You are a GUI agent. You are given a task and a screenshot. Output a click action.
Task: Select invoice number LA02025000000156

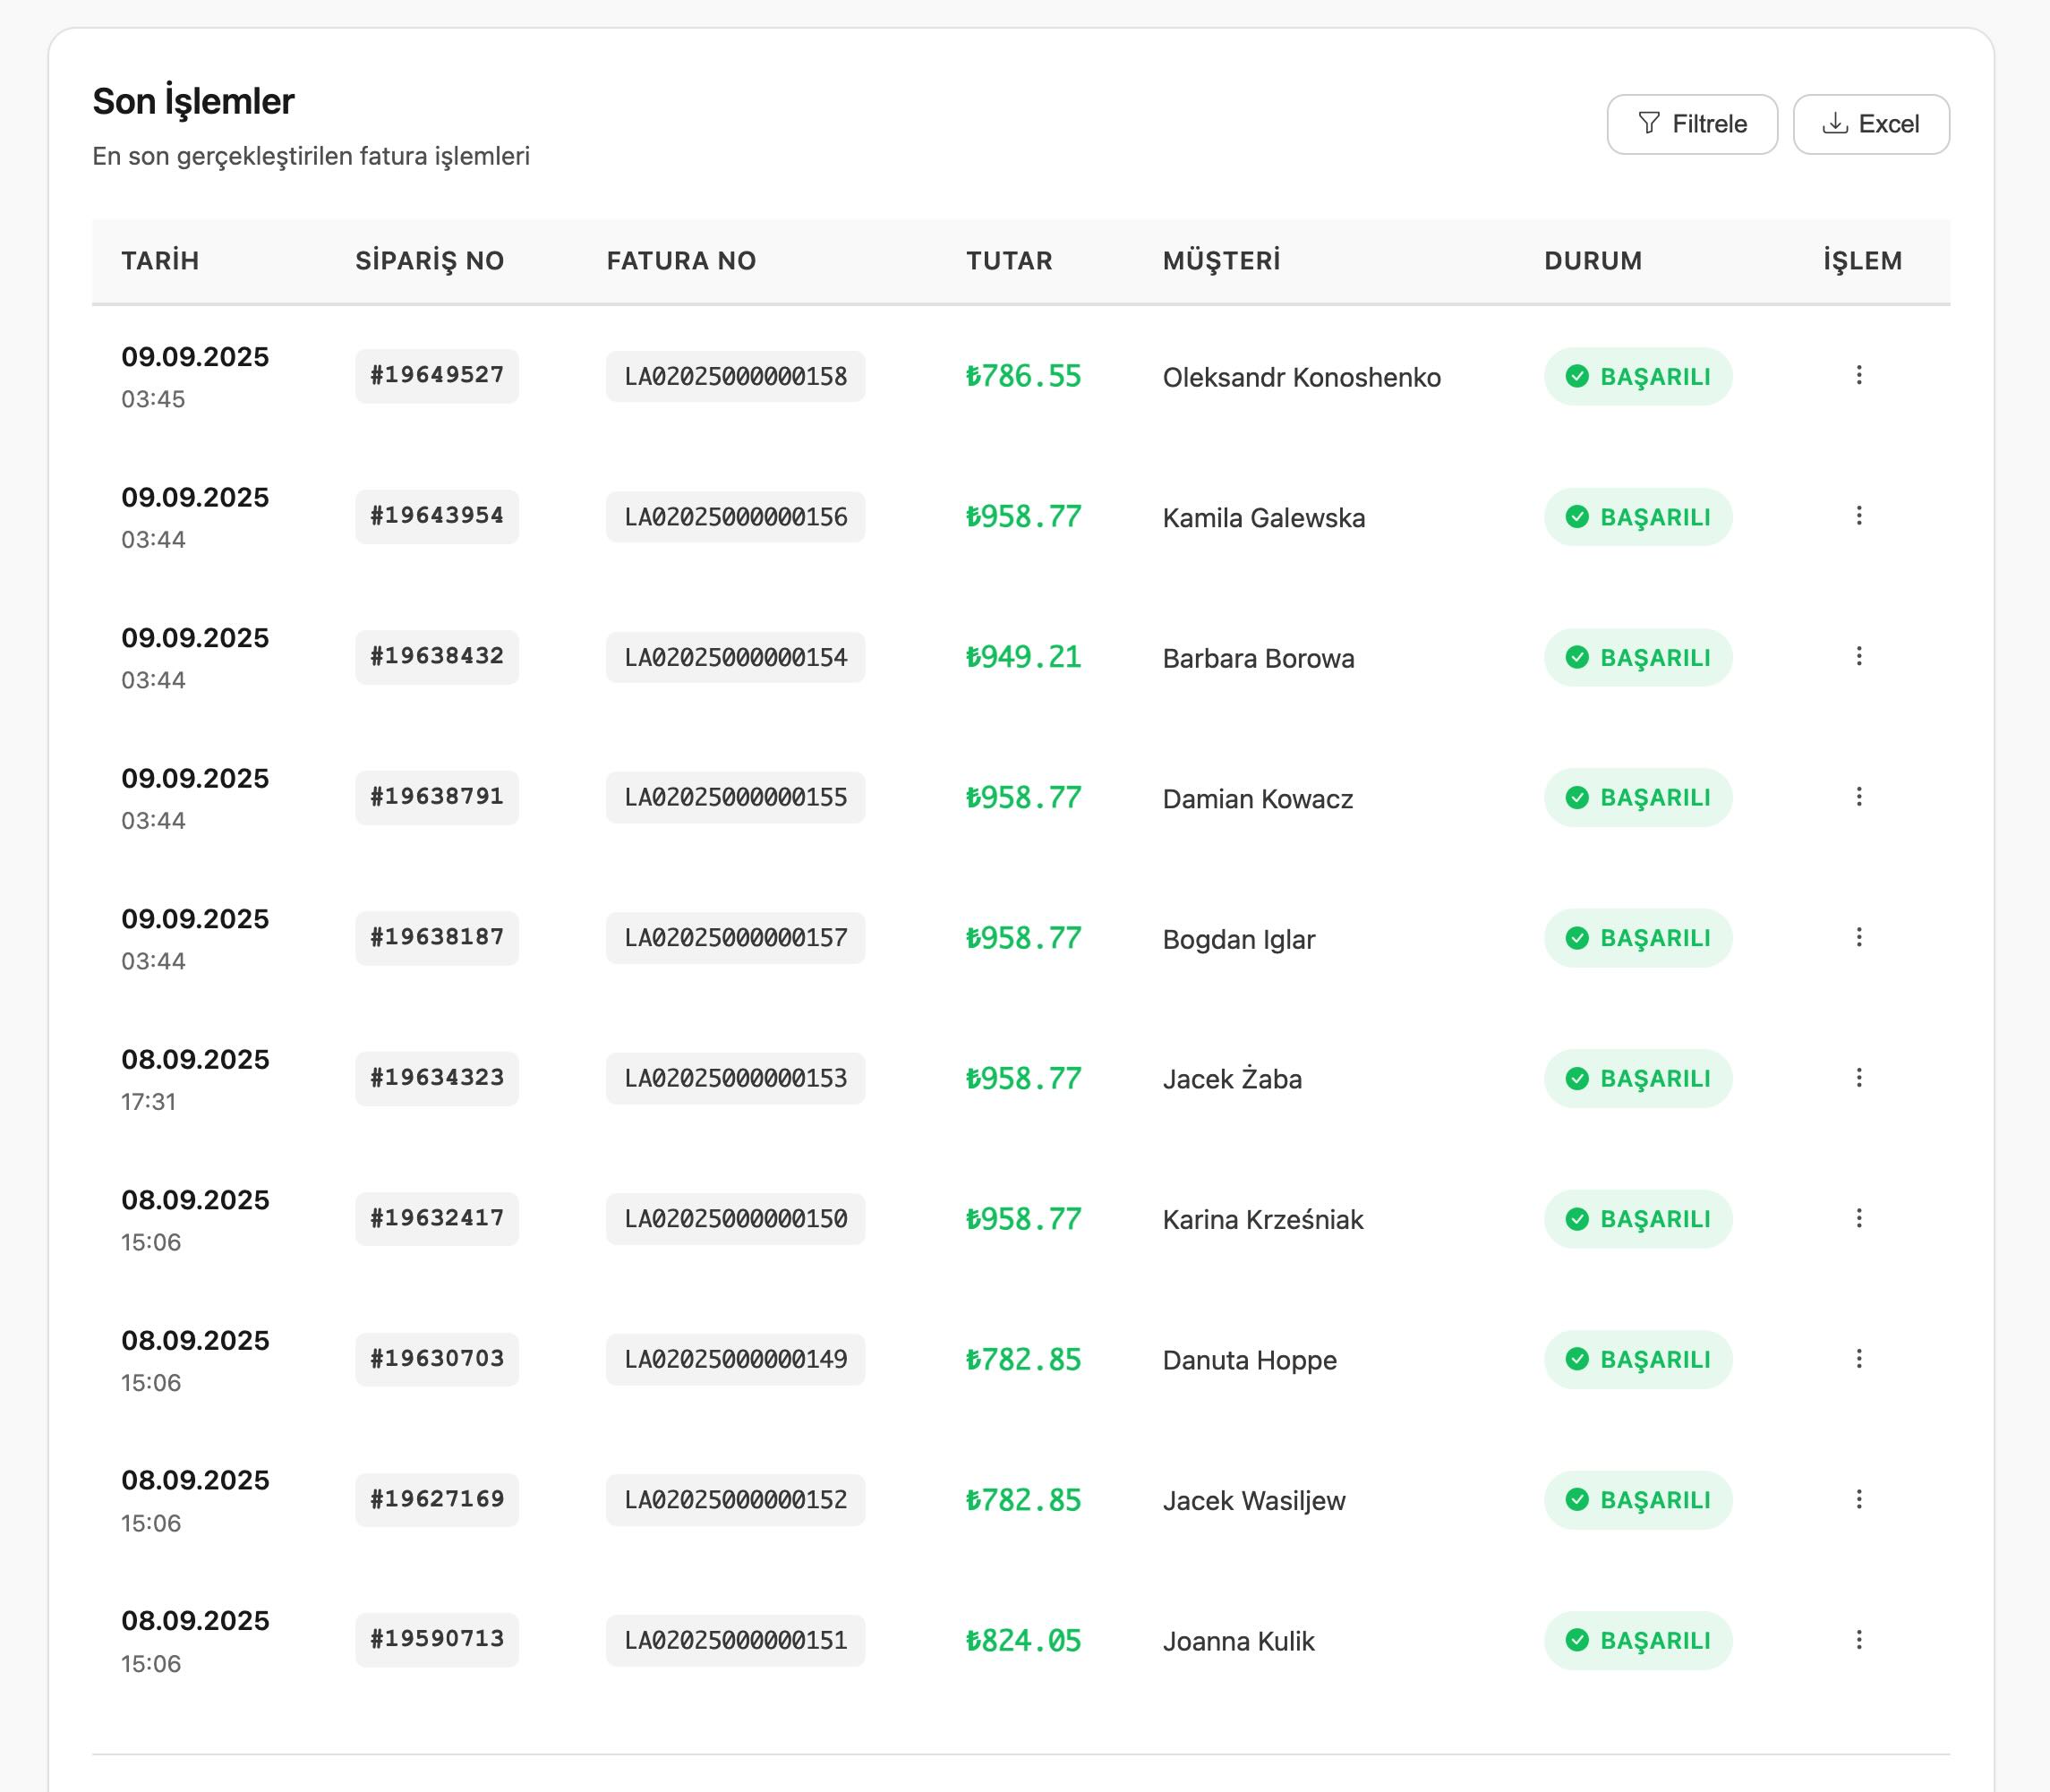735,517
